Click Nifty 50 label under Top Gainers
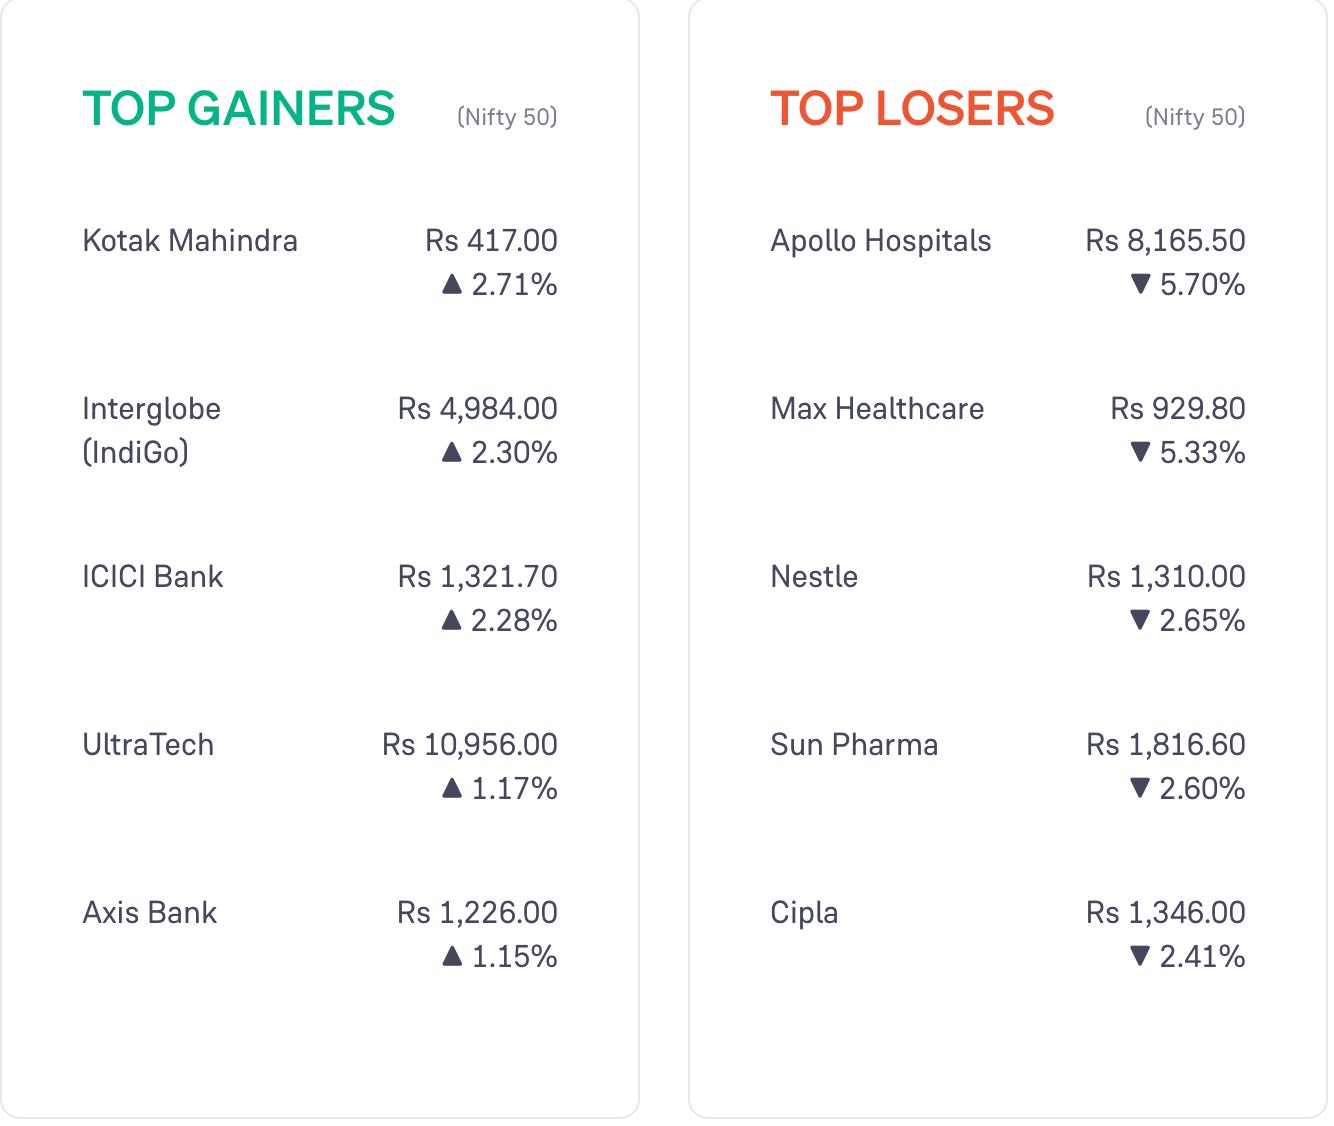 point(507,117)
